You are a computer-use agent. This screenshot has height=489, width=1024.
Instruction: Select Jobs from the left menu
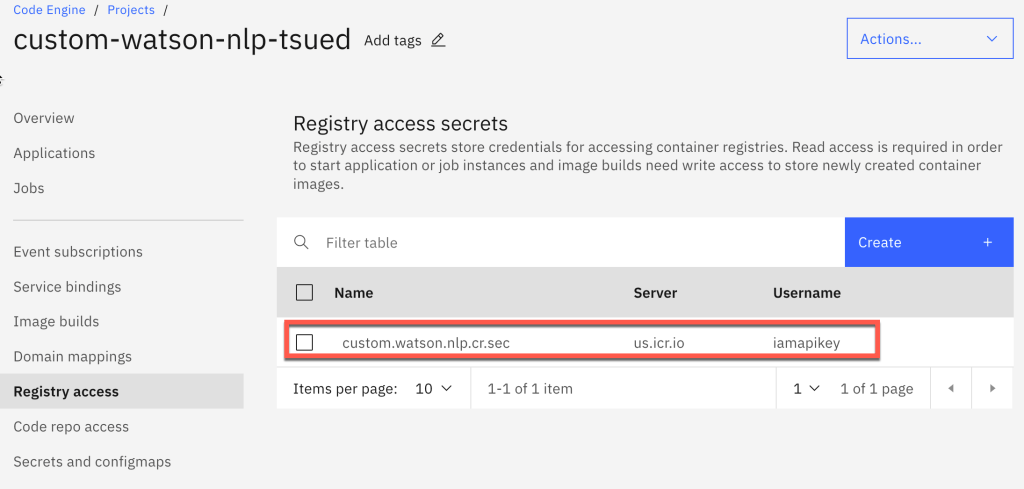click(x=29, y=188)
